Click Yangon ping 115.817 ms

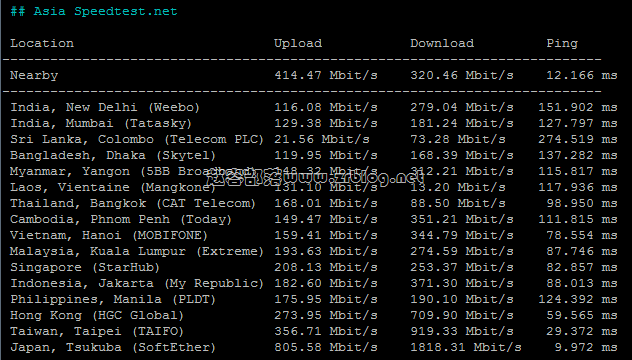[x=578, y=171]
